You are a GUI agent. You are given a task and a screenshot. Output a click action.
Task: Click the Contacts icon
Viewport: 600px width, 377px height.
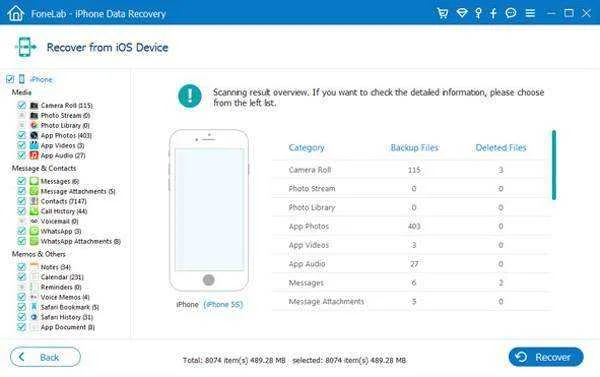pyautogui.click(x=34, y=201)
